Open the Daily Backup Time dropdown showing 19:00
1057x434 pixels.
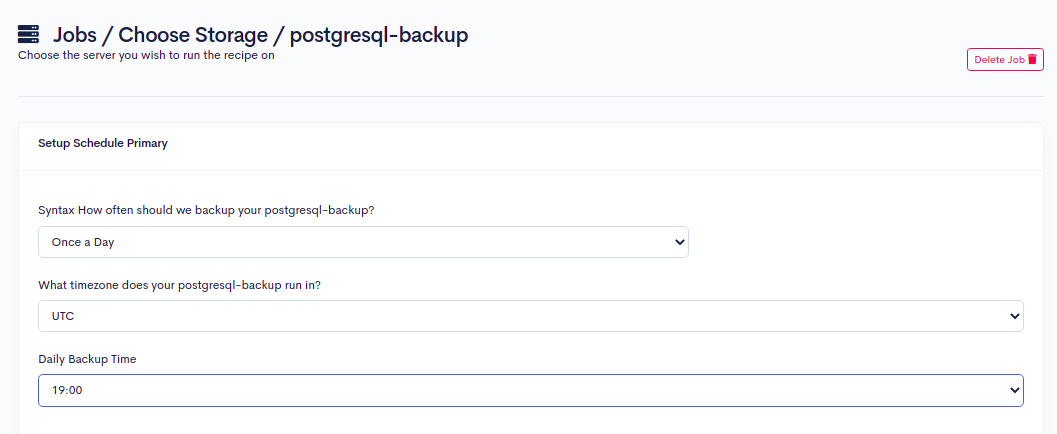click(x=530, y=390)
